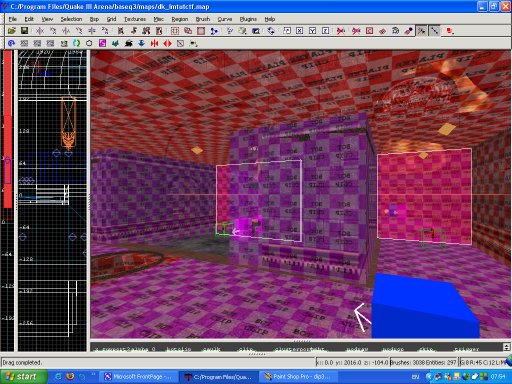The image size is (512, 384).
Task: Click the red weld patch points icon
Action: tap(382, 31)
